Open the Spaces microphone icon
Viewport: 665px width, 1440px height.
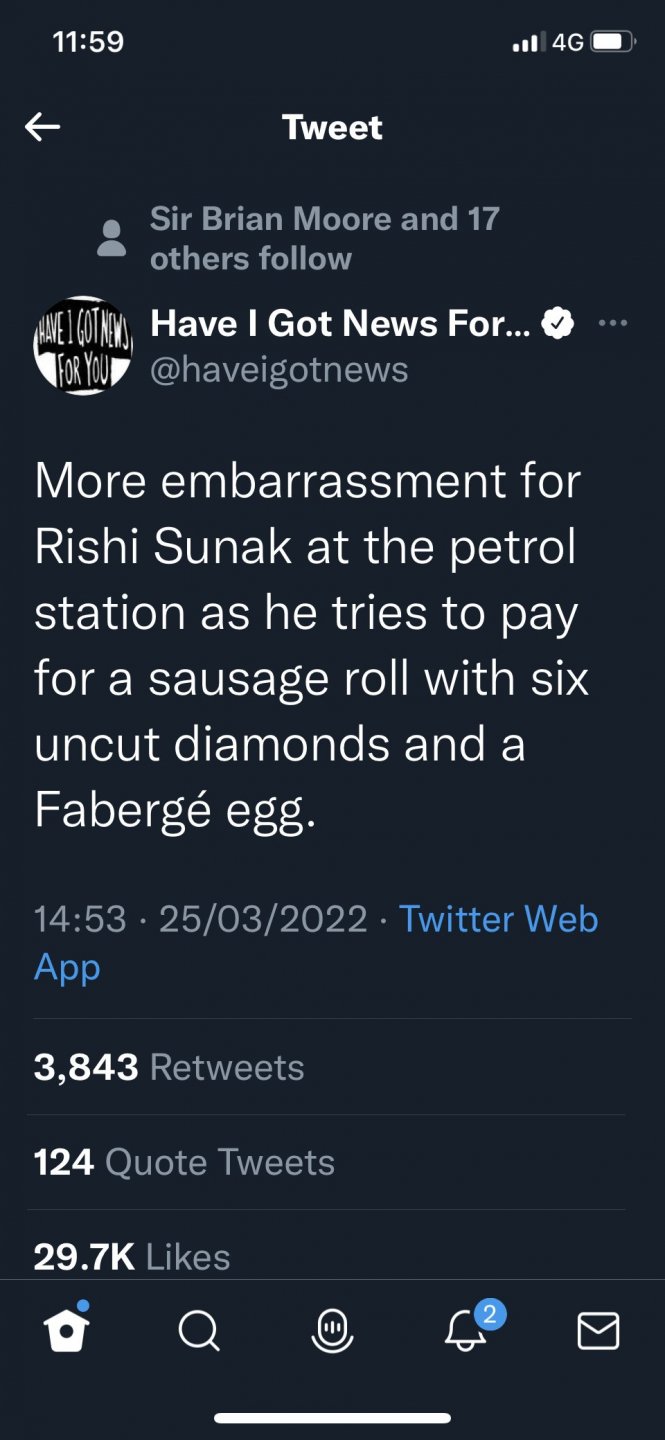click(x=332, y=1331)
